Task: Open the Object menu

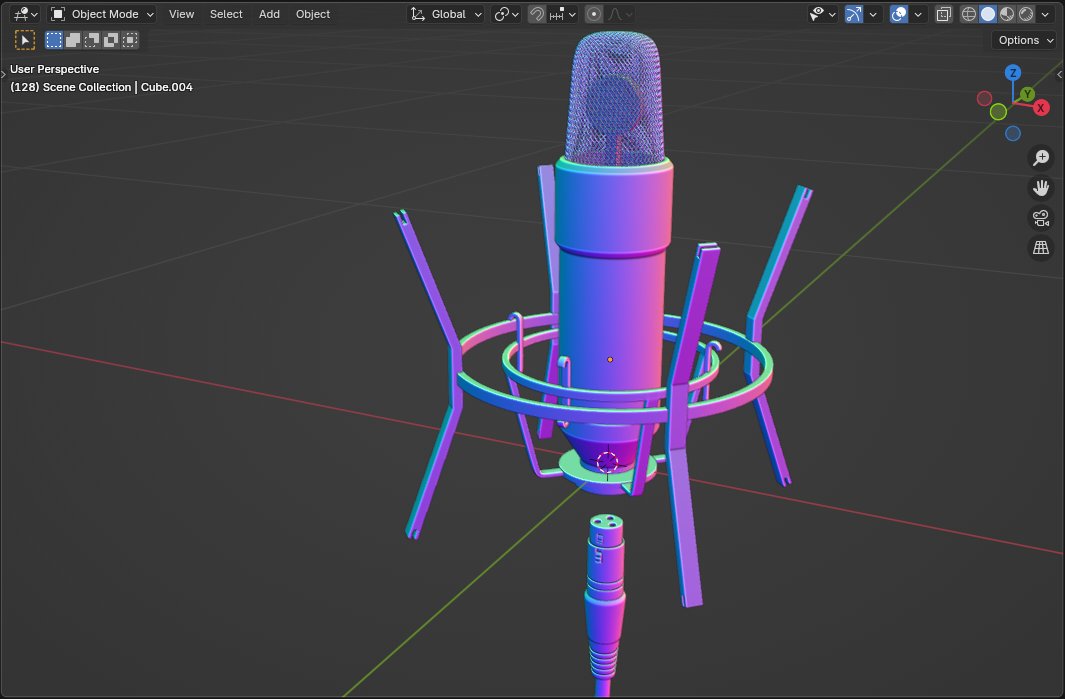Action: pyautogui.click(x=312, y=14)
